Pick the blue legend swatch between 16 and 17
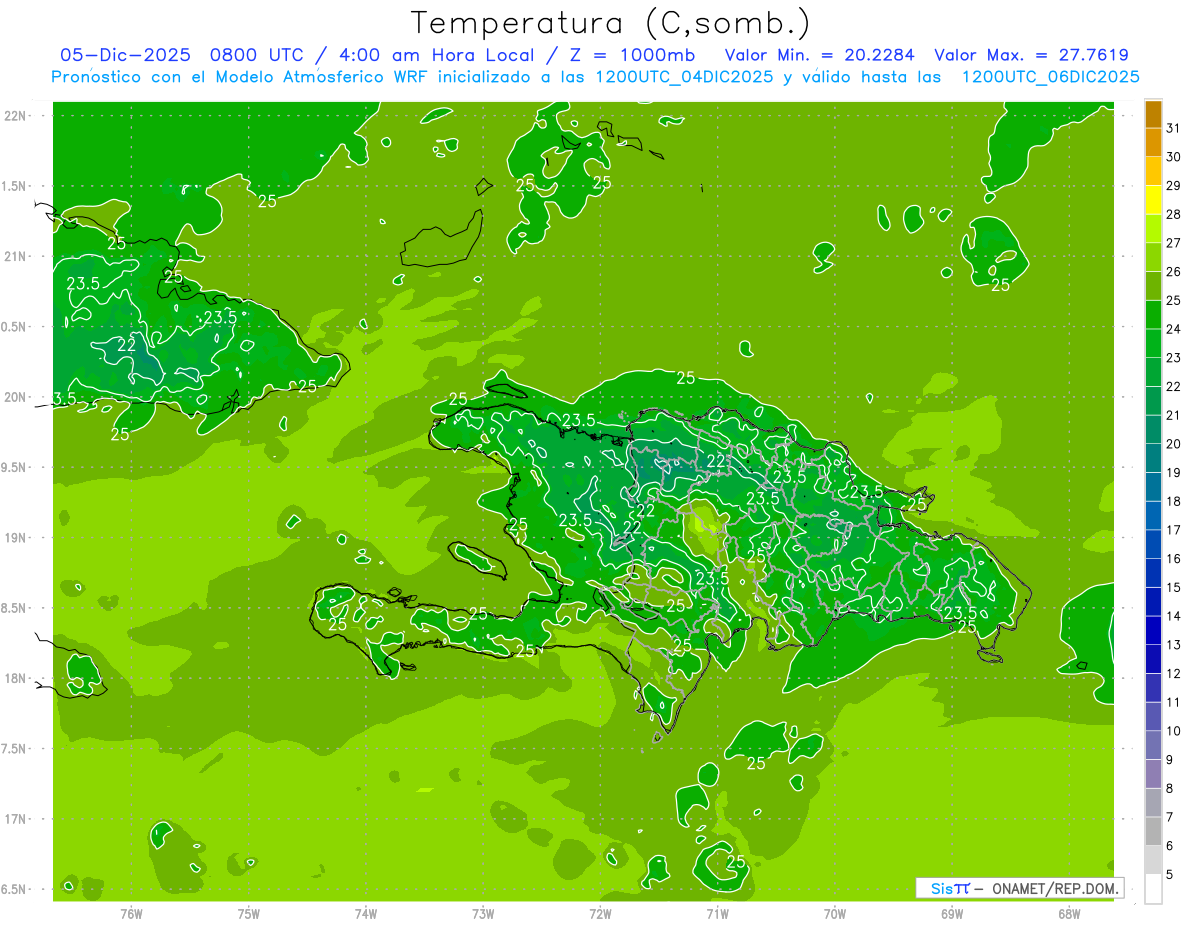This screenshot has height=927, width=1200. pos(1153,544)
